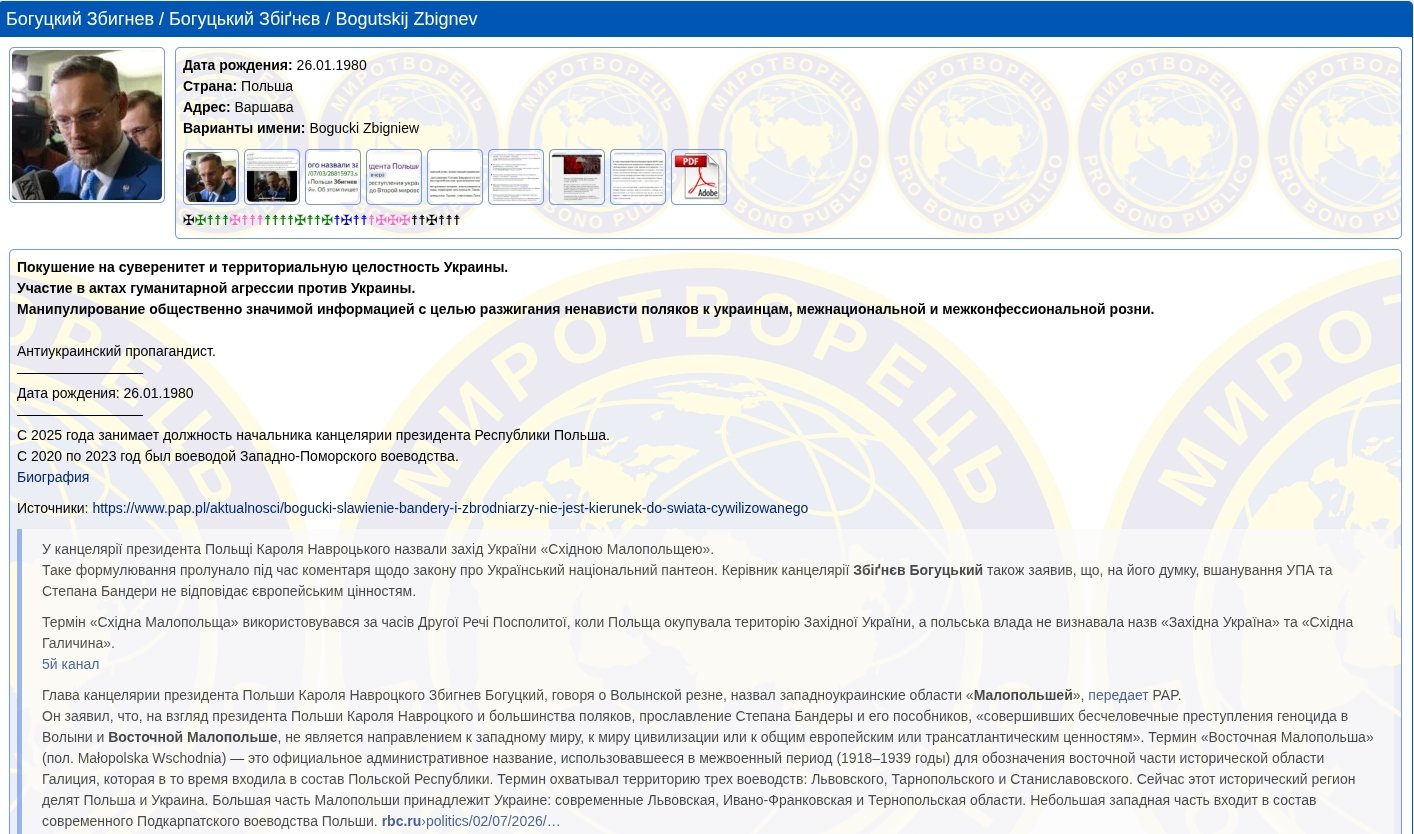Image resolution: width=1414 pixels, height=834 pixels.
Task: Open thumbnail with text 'дента Польши'
Action: 394,177
